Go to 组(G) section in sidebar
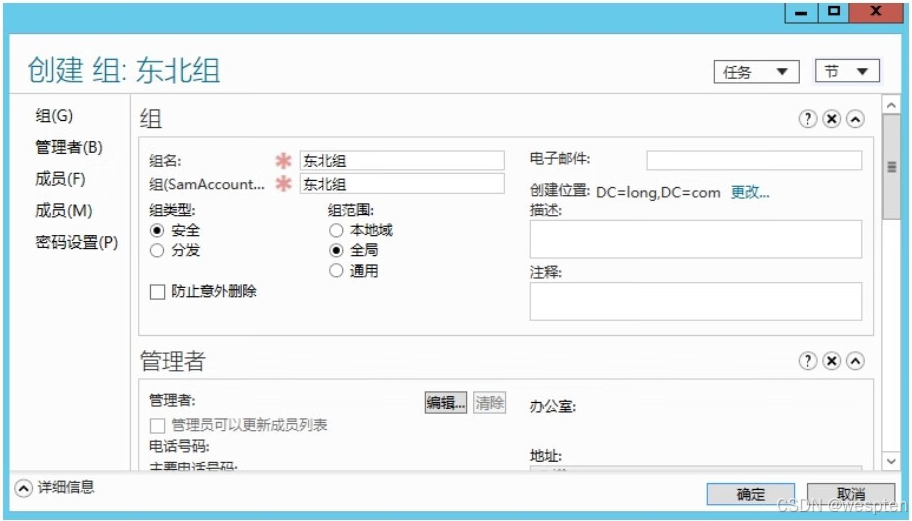 point(54,116)
